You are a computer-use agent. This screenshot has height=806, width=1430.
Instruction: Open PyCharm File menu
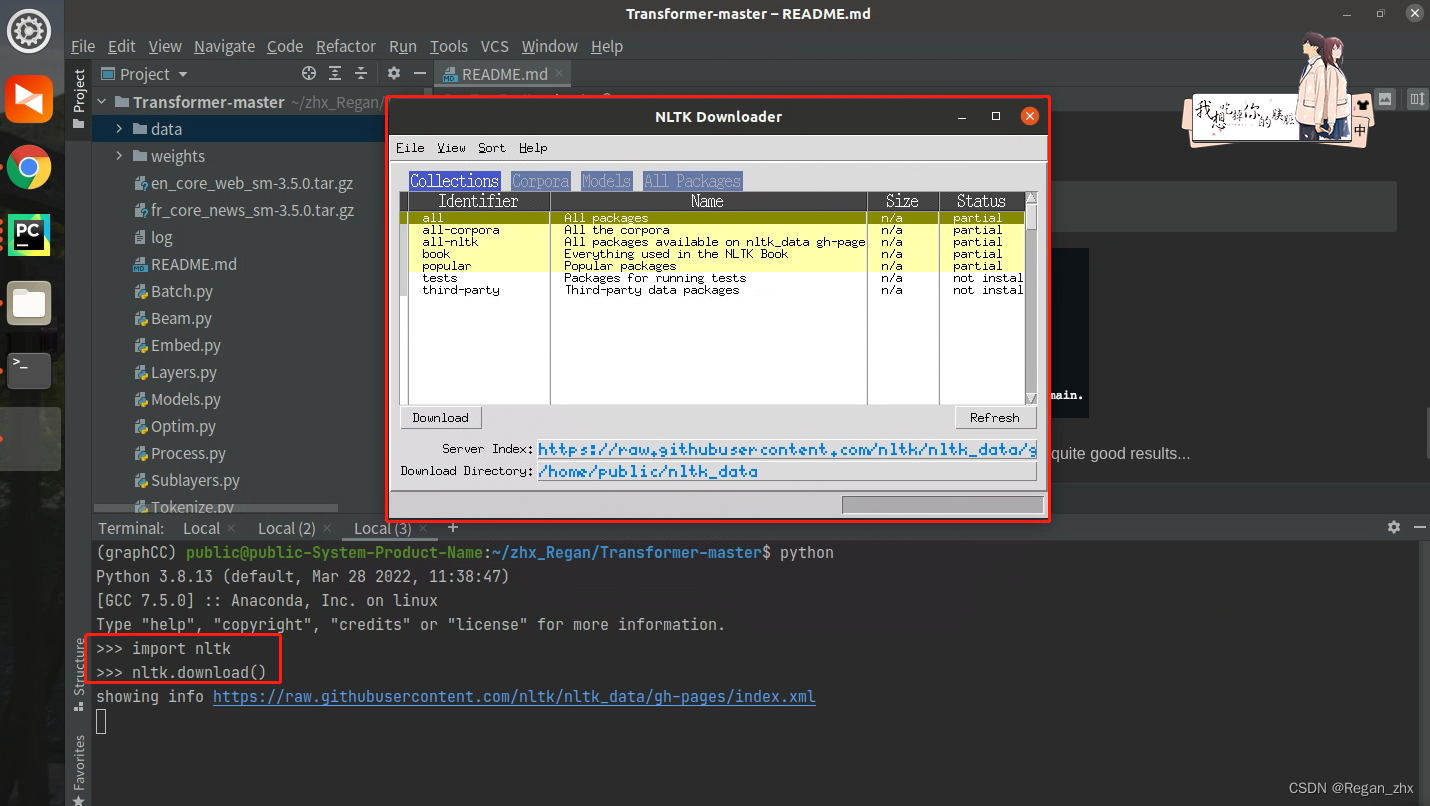click(x=83, y=46)
